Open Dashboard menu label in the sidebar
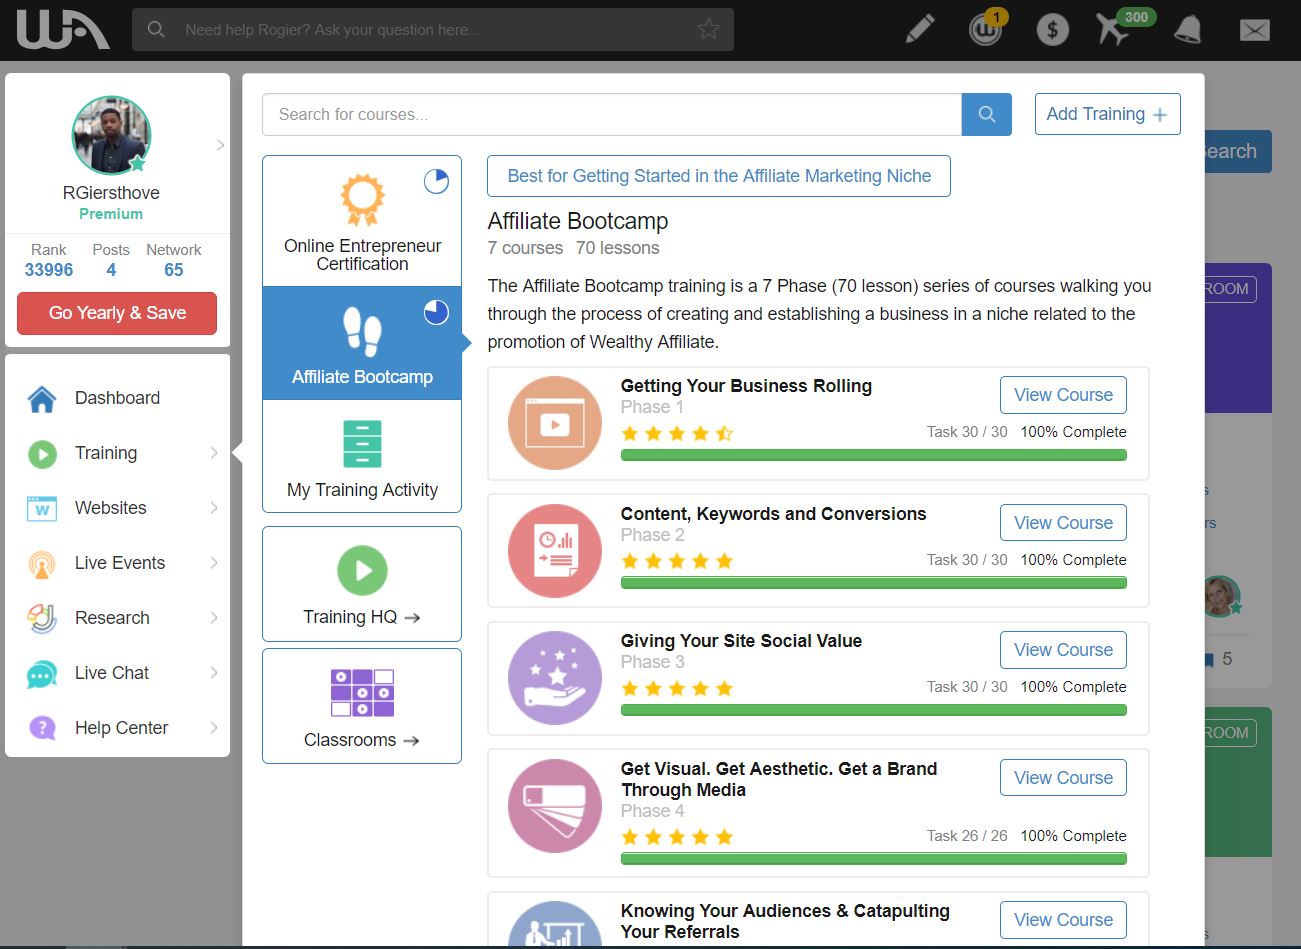The height and width of the screenshot is (949, 1301). coord(117,398)
